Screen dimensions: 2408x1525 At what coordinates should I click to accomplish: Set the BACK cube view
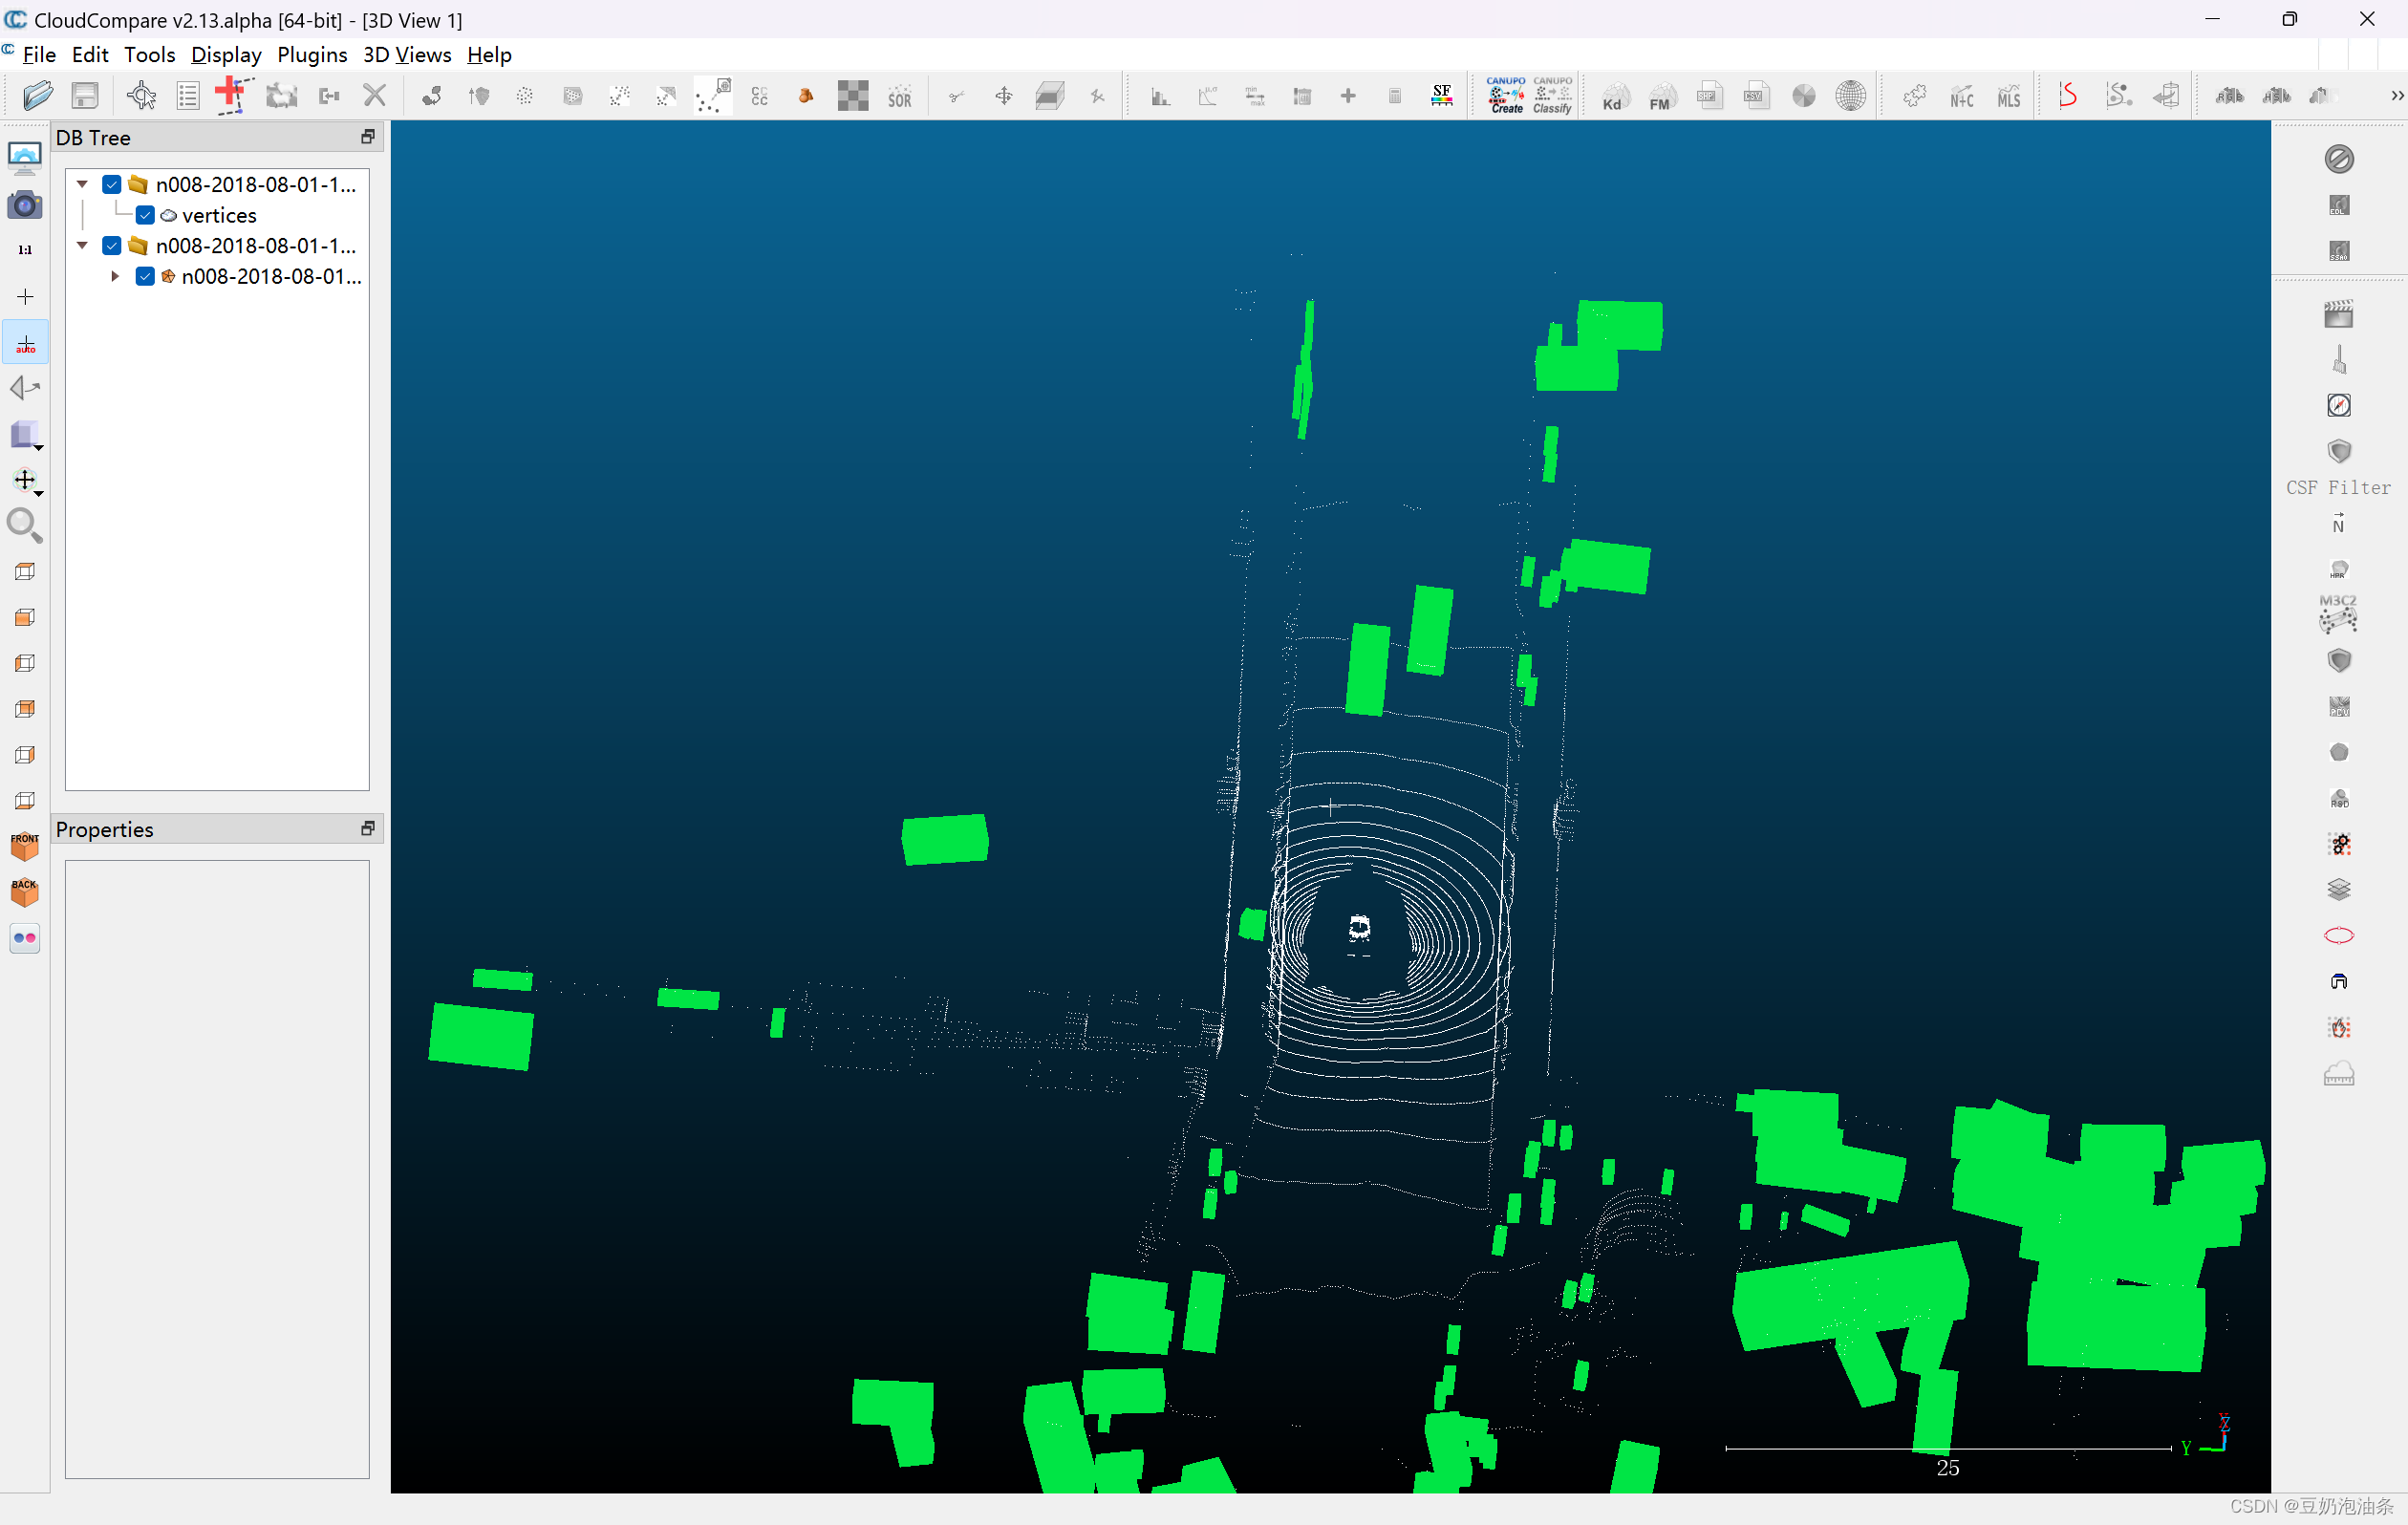point(24,892)
